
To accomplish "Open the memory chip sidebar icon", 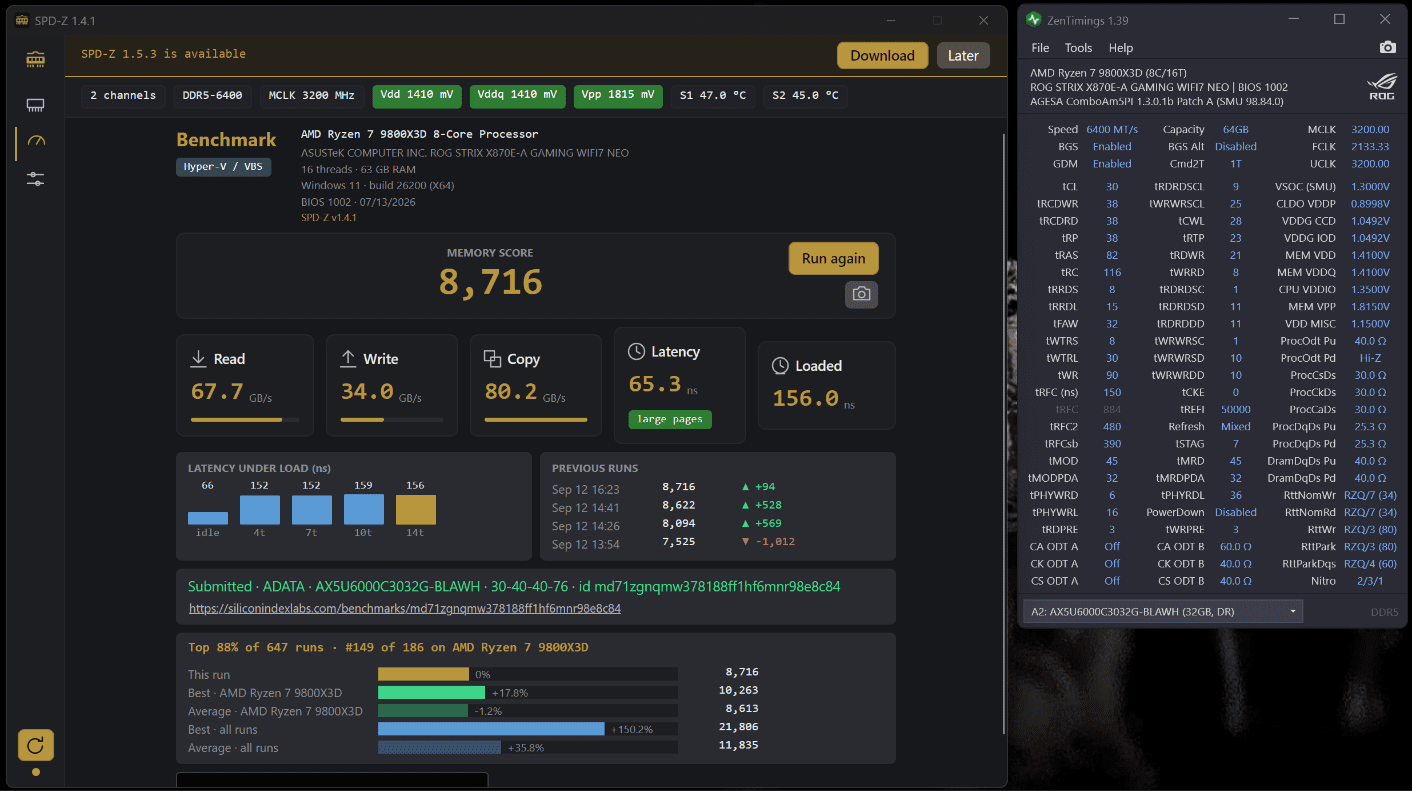I will point(36,60).
